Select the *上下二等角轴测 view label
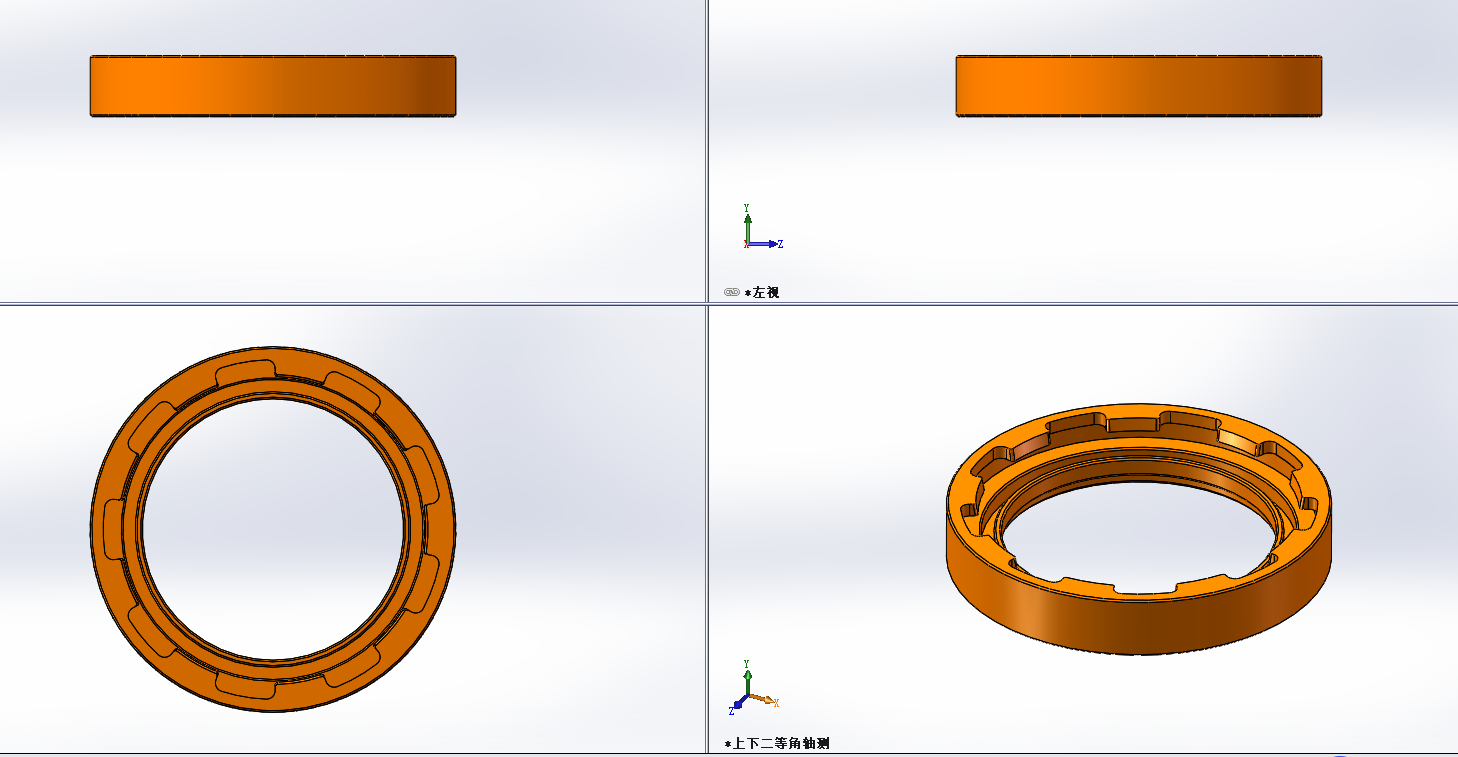Viewport: 1458px width, 757px height. tap(777, 743)
